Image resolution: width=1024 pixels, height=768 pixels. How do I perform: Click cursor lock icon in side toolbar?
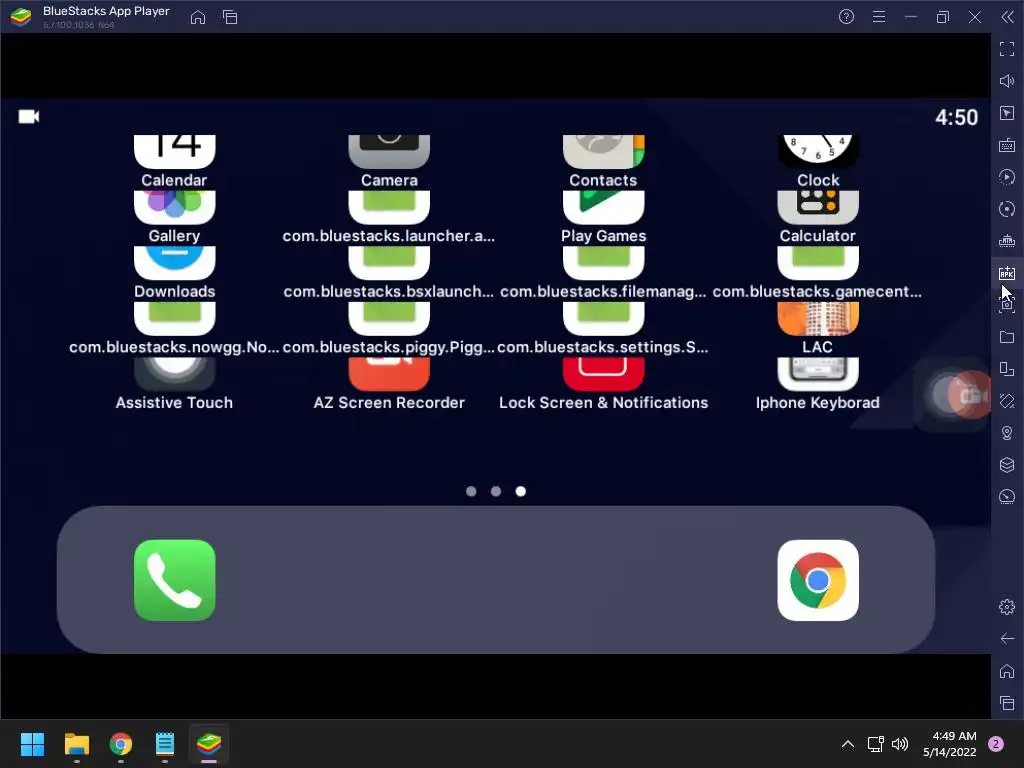pos(1007,113)
